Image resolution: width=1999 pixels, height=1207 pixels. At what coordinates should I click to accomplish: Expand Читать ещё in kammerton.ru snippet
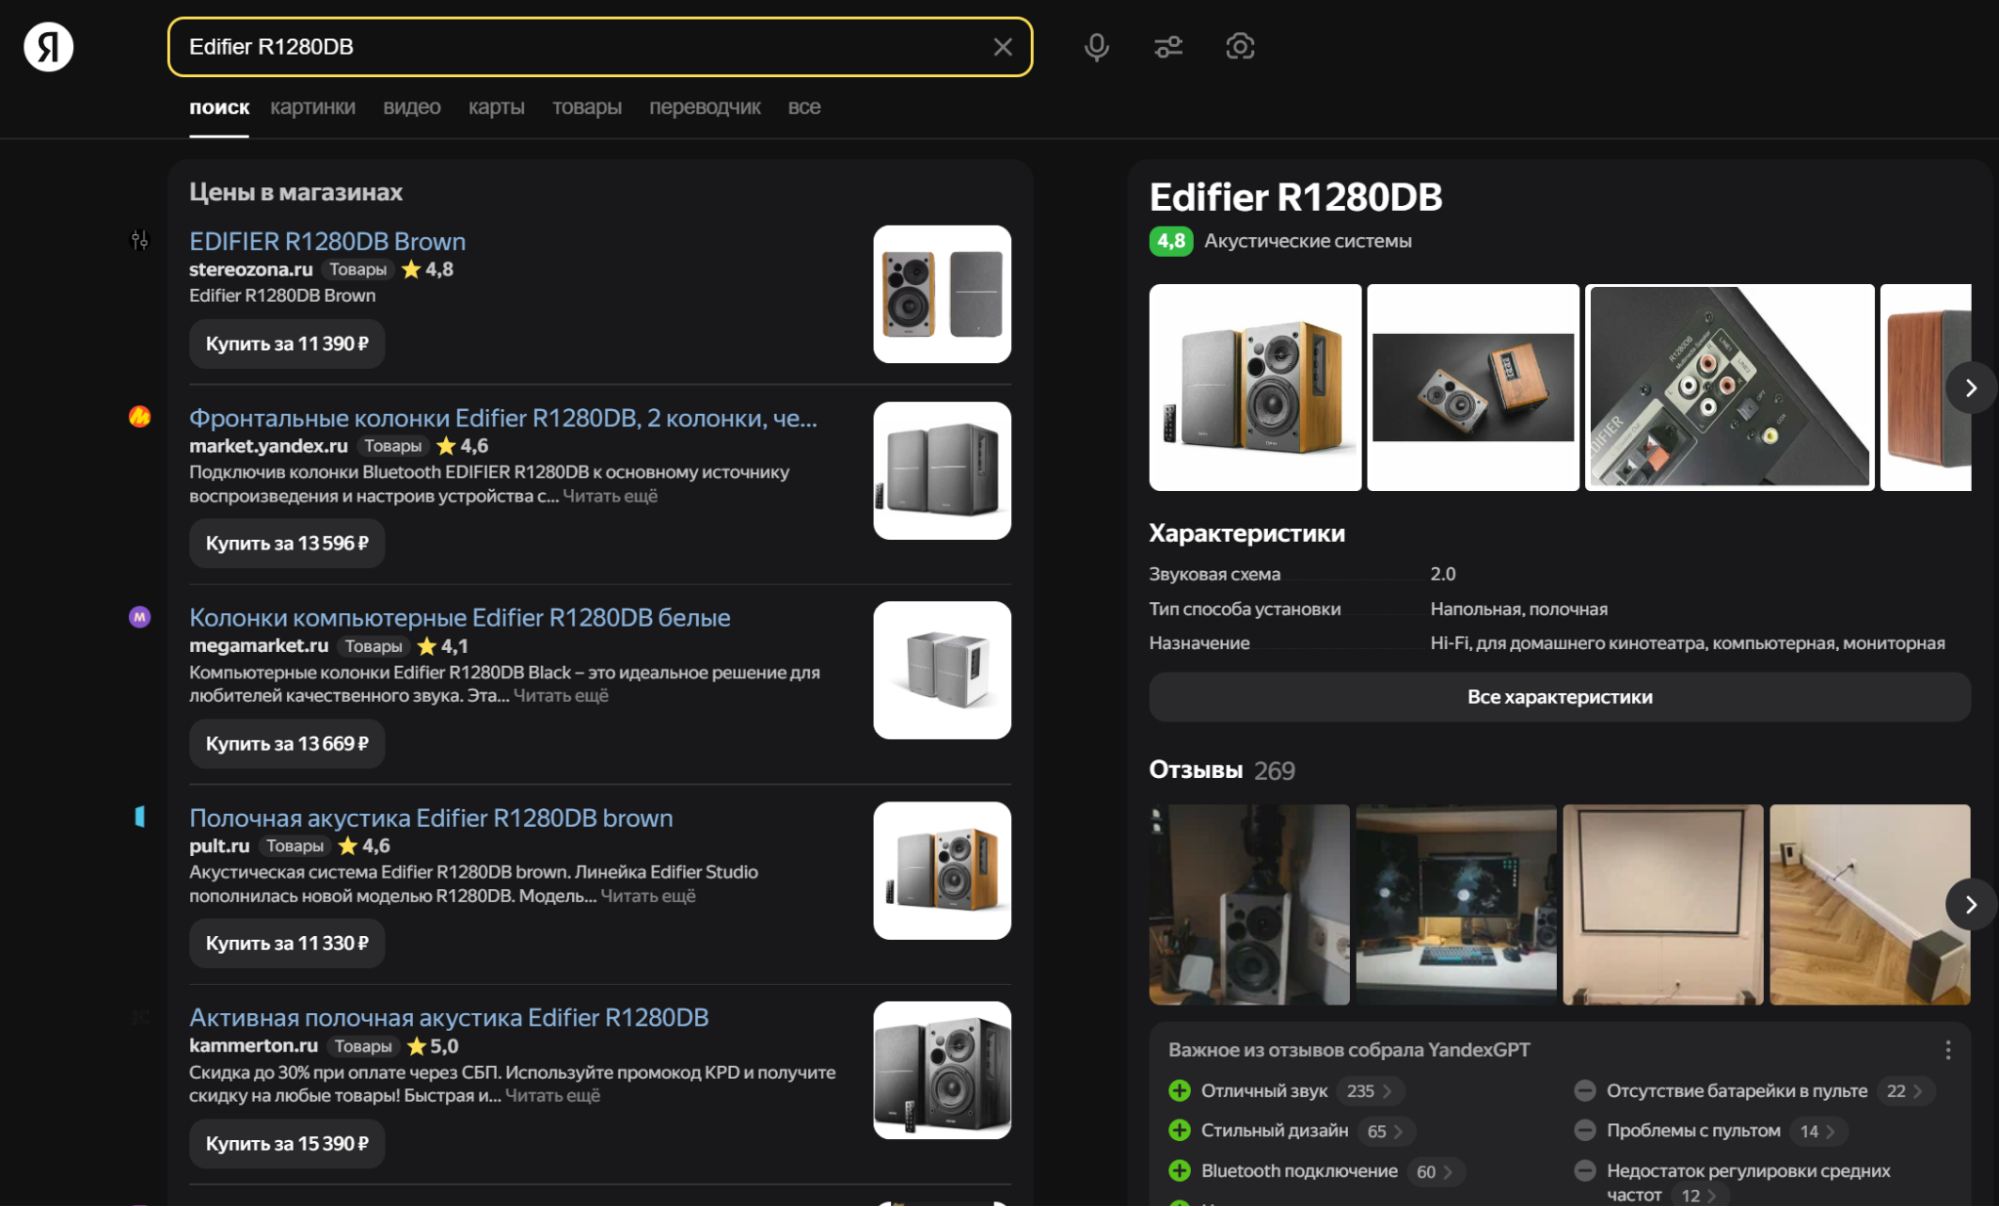(553, 1096)
